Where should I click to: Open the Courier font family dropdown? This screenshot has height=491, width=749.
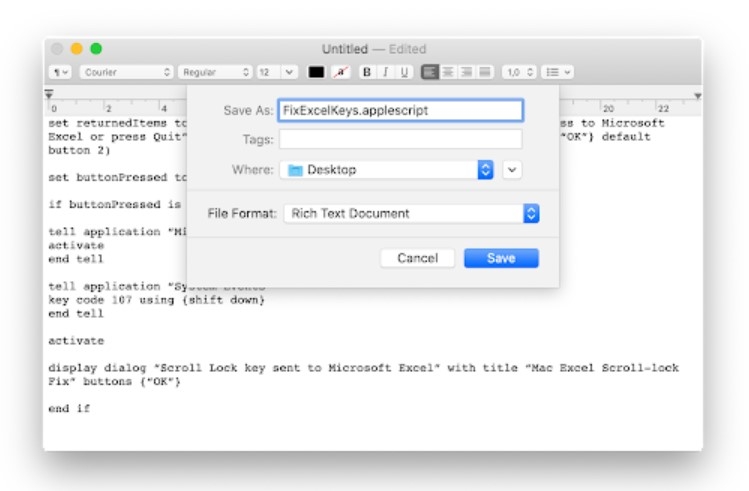point(126,72)
